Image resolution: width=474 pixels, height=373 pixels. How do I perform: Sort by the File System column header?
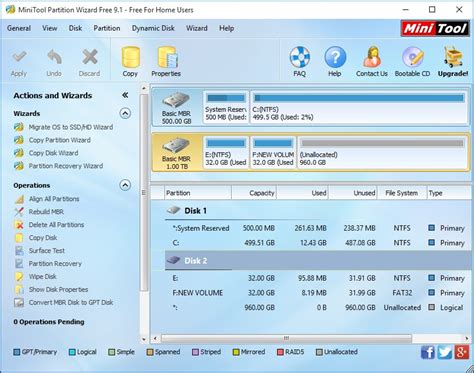pyautogui.click(x=402, y=193)
